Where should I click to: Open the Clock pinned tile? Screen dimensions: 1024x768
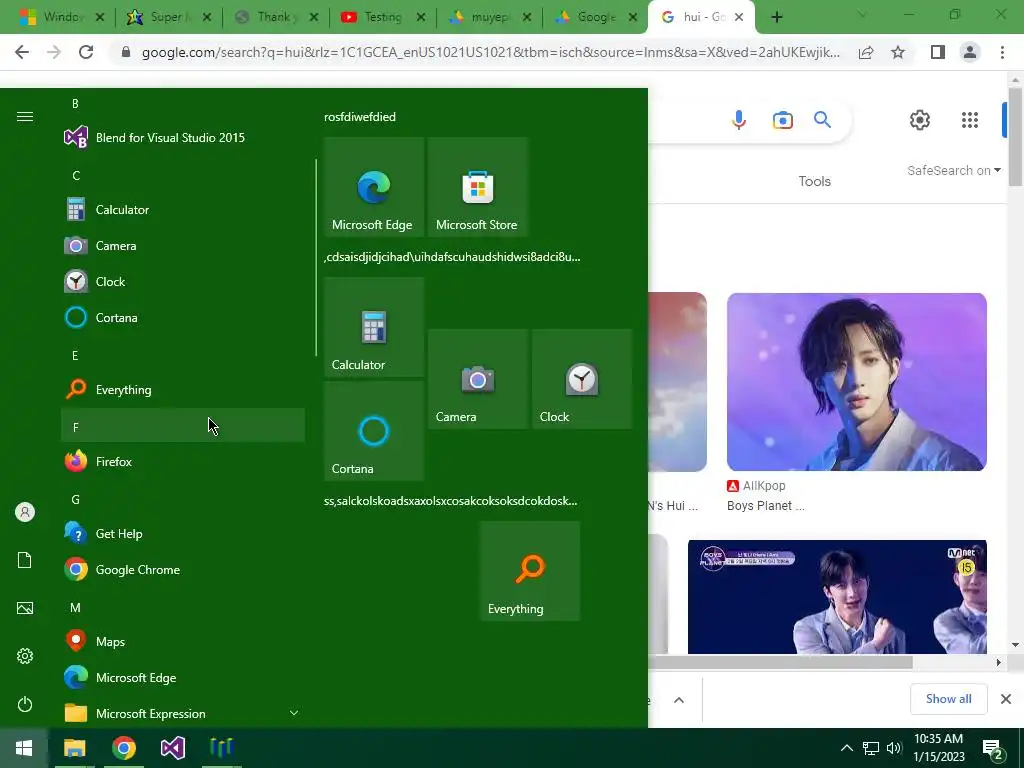[581, 379]
